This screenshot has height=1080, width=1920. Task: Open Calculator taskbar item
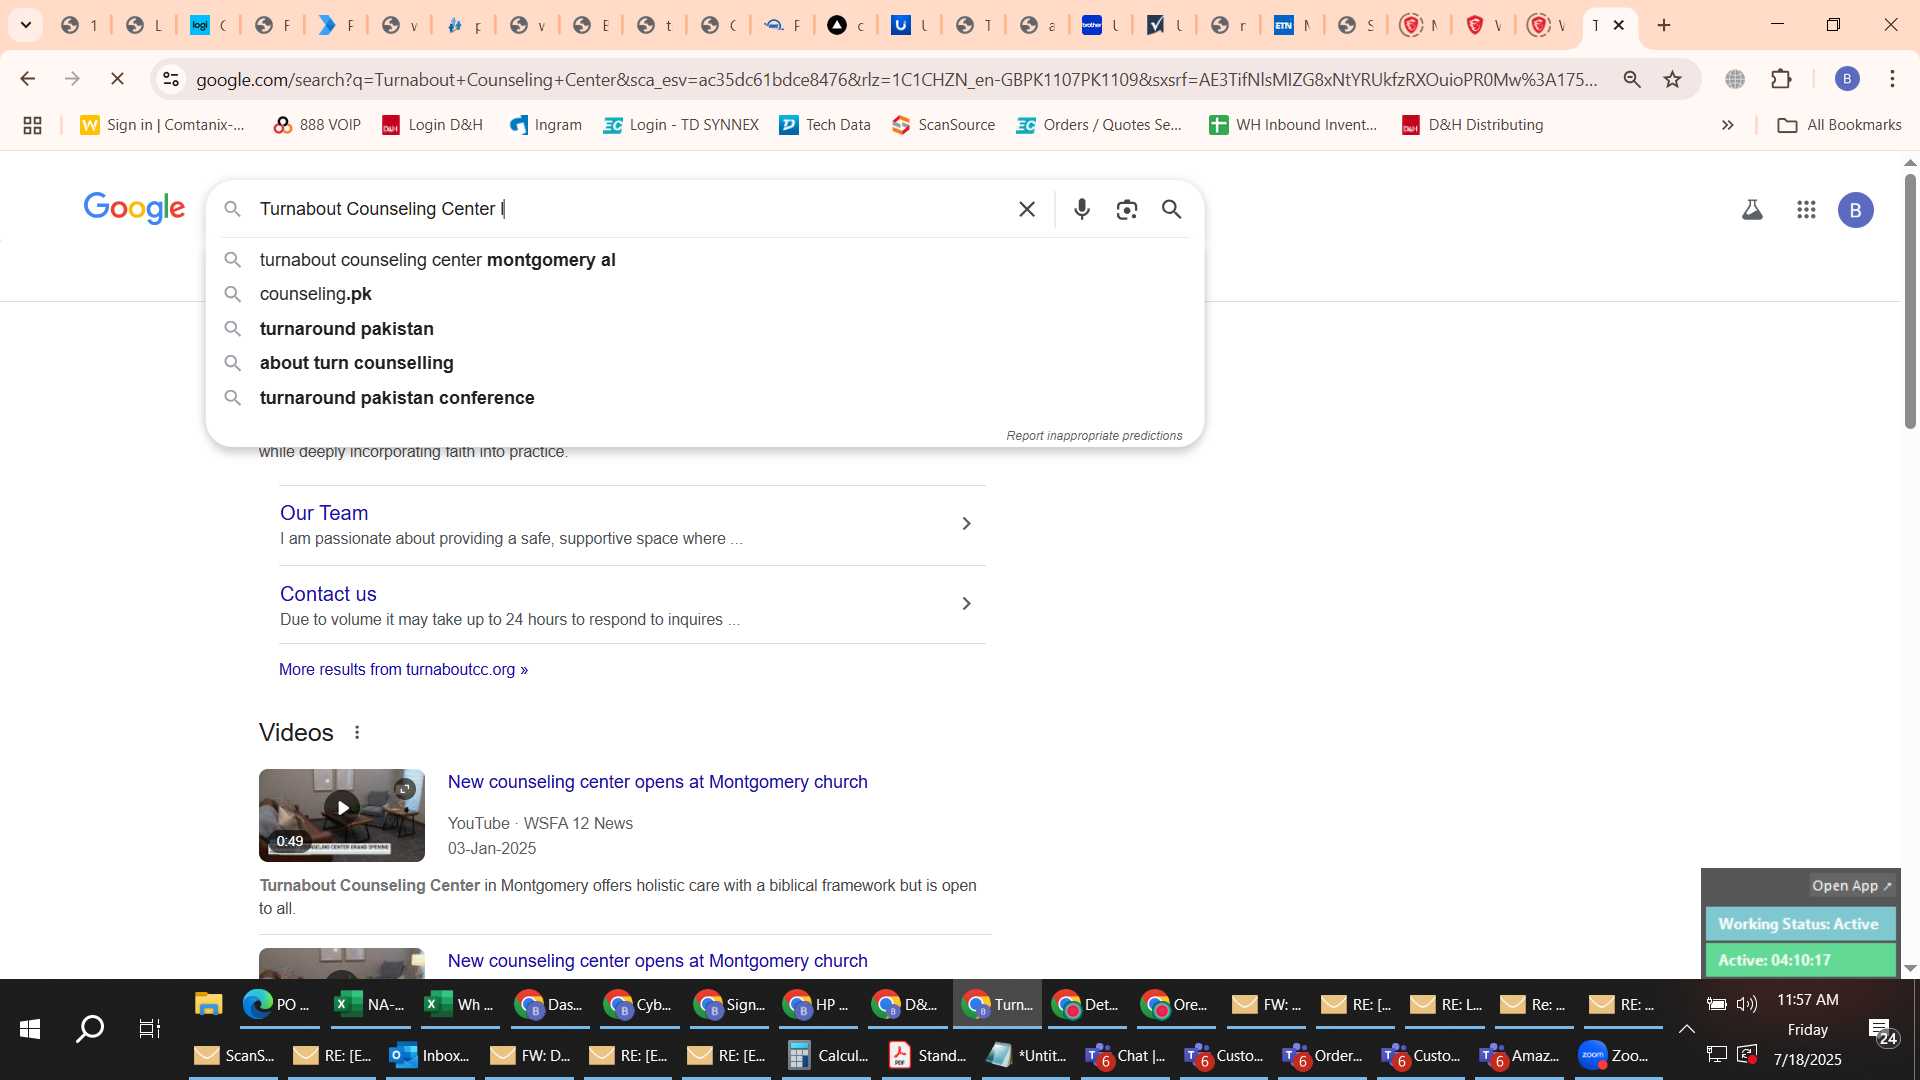[829, 1055]
